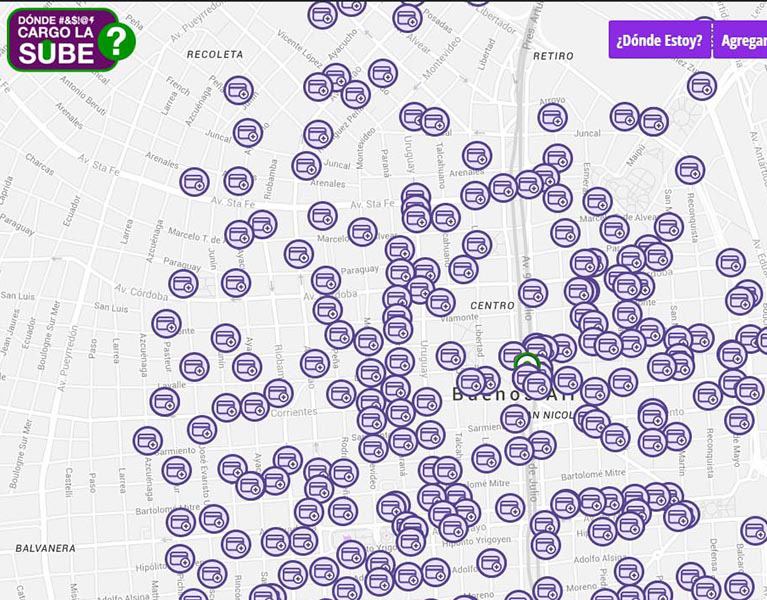The height and width of the screenshot is (600, 767).
Task: Select SUBE marker left of the central Paraguay label
Action: (326, 280)
